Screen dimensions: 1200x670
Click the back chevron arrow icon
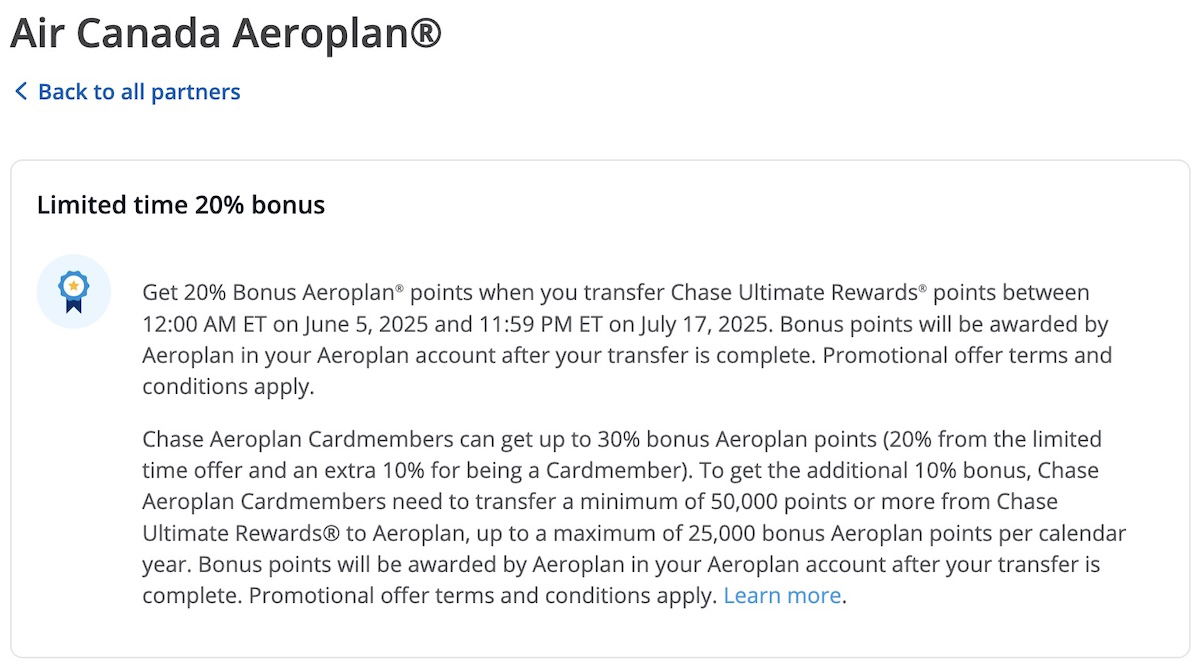point(21,92)
